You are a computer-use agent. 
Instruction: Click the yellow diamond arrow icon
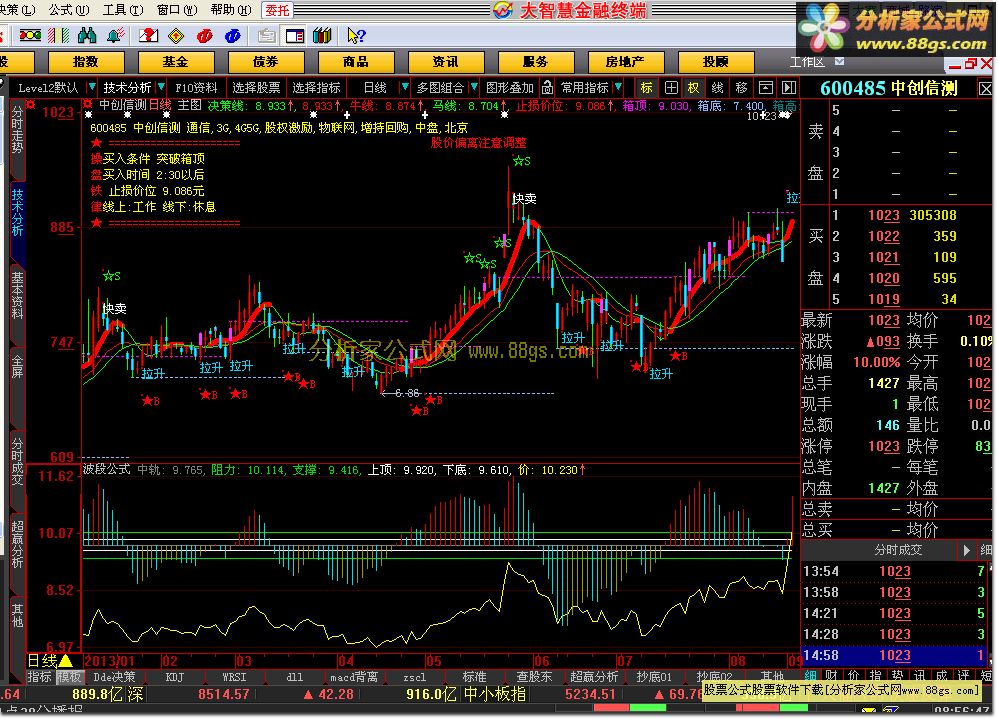click(x=176, y=36)
